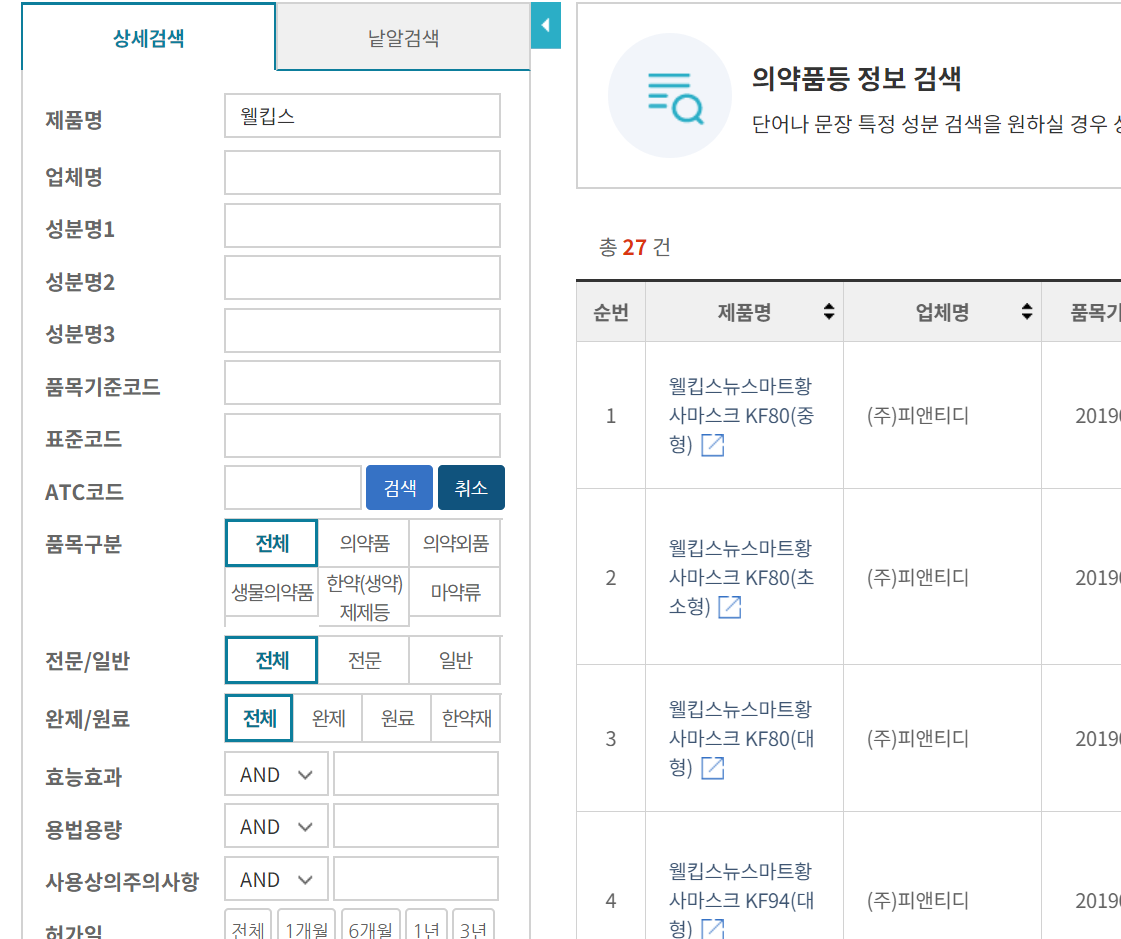Open external link icon for KF80(대형) product
Image resolution: width=1121 pixels, height=939 pixels.
[x=713, y=767]
